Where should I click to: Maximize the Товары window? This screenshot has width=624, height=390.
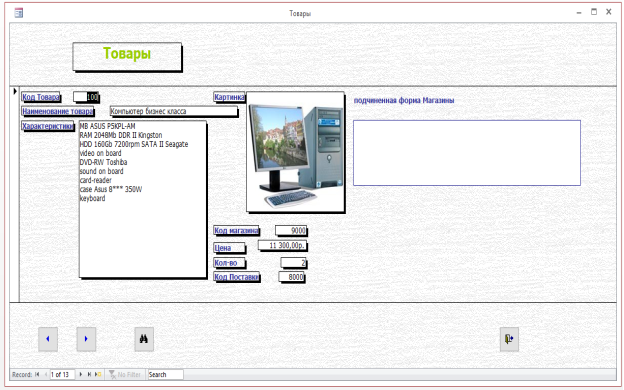click(x=594, y=12)
